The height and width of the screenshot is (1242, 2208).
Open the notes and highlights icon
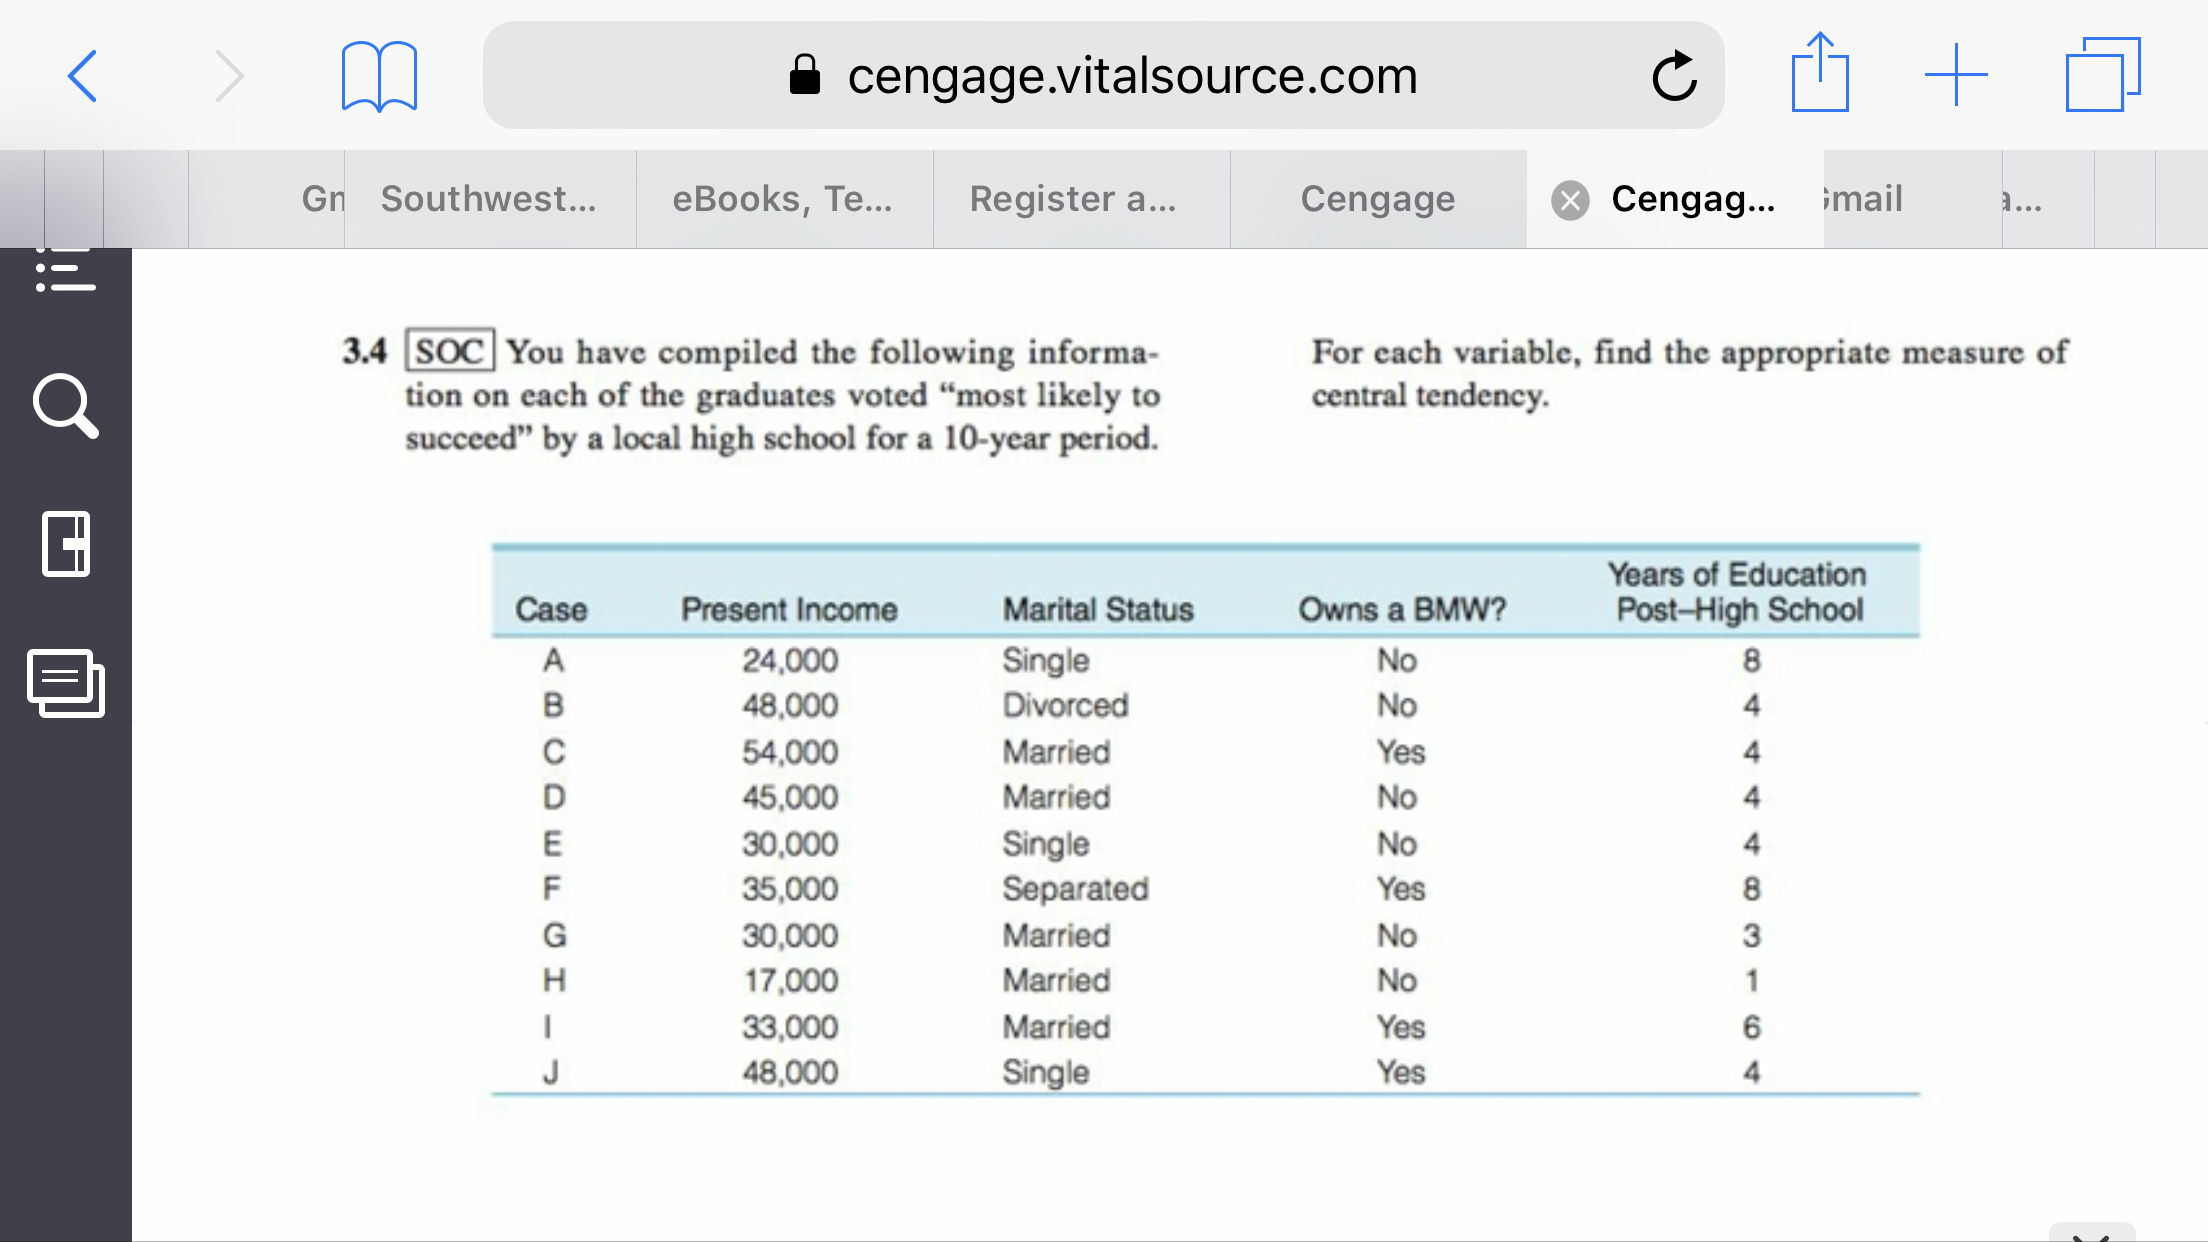(66, 683)
